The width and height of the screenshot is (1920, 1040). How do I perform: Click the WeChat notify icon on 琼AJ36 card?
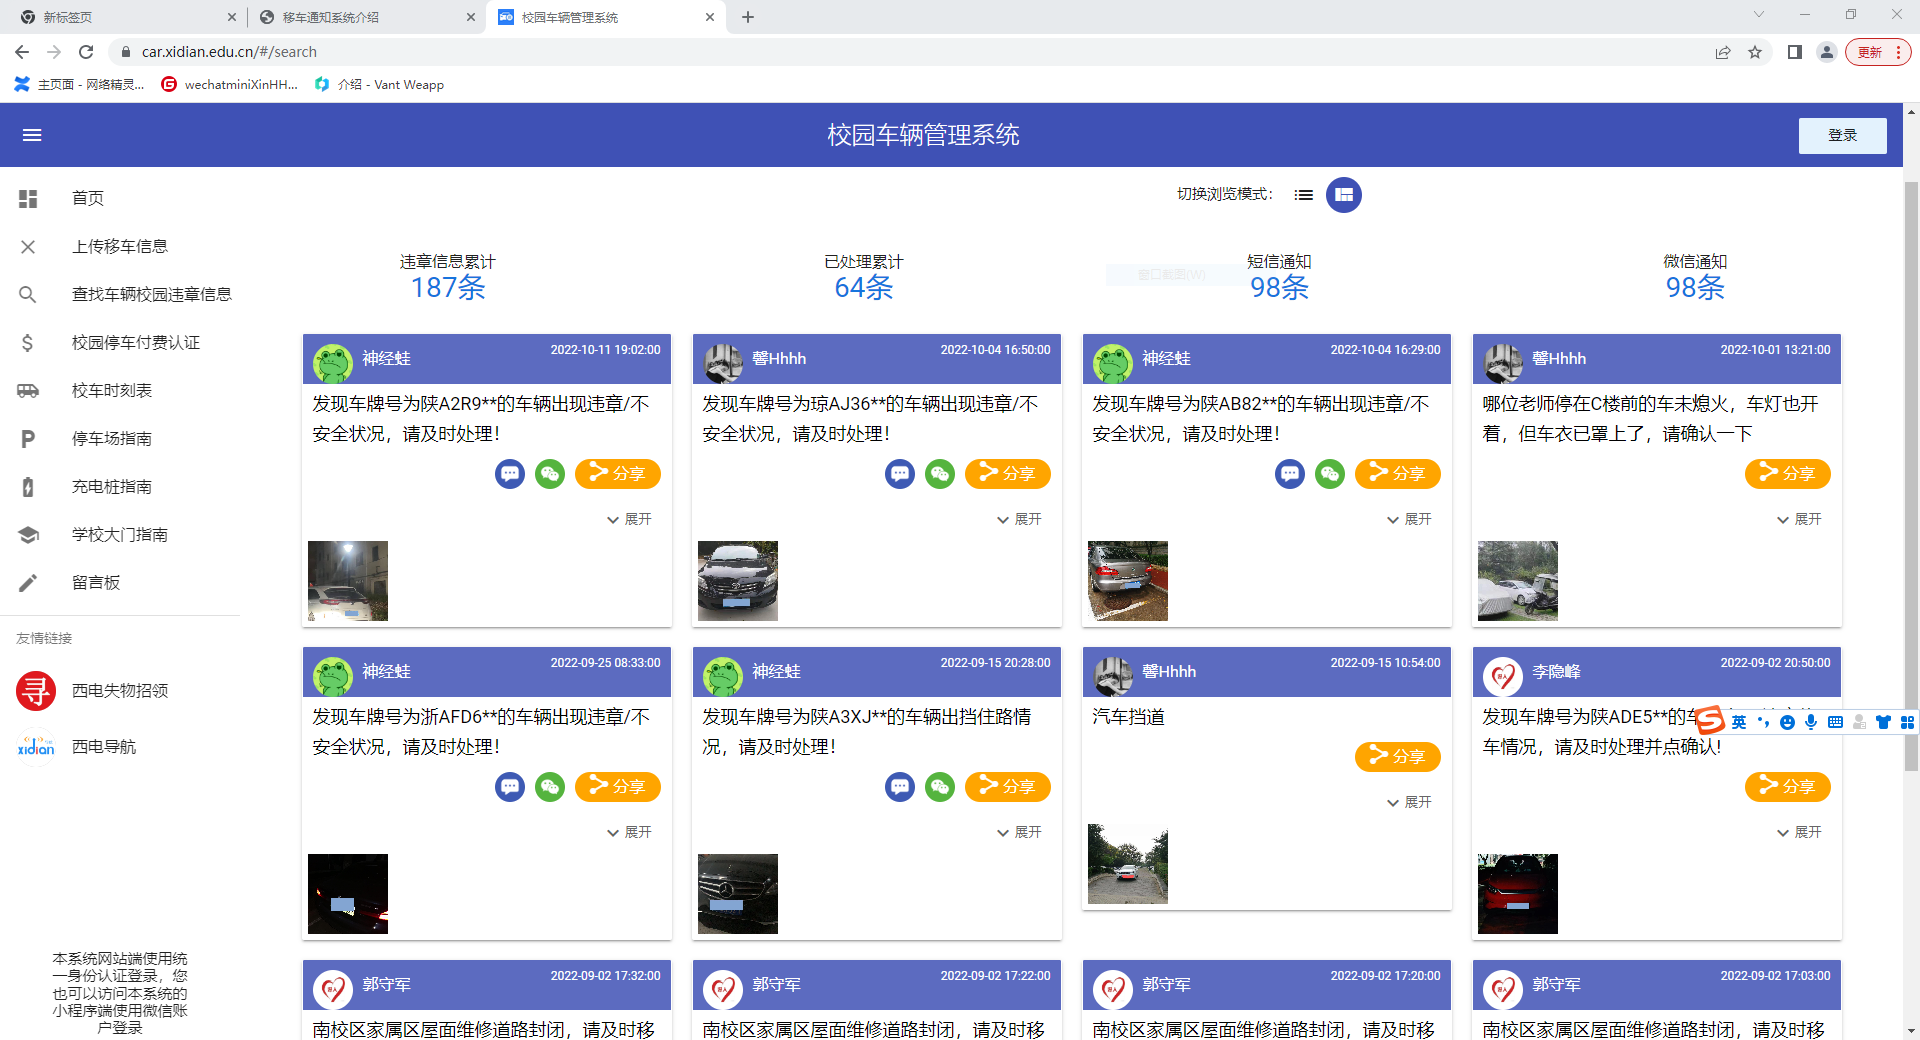[x=940, y=473]
